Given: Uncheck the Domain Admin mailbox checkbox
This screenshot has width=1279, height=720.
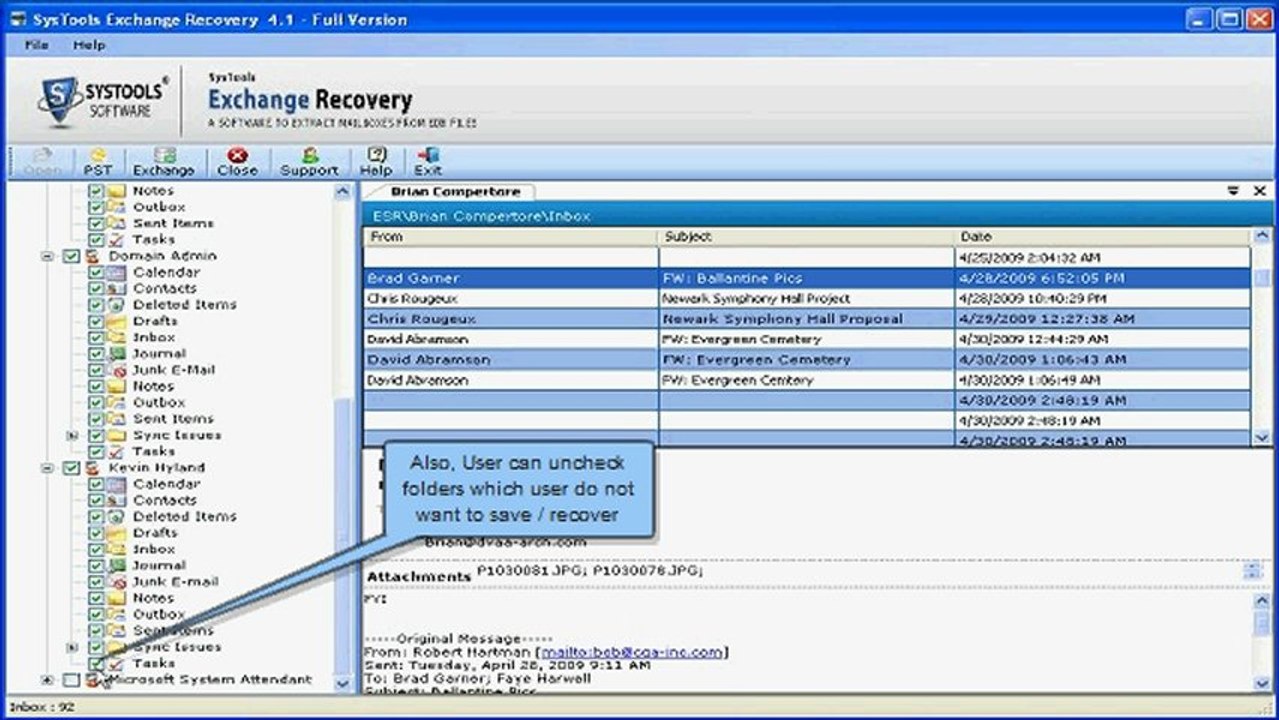Looking at the screenshot, I should (71, 256).
